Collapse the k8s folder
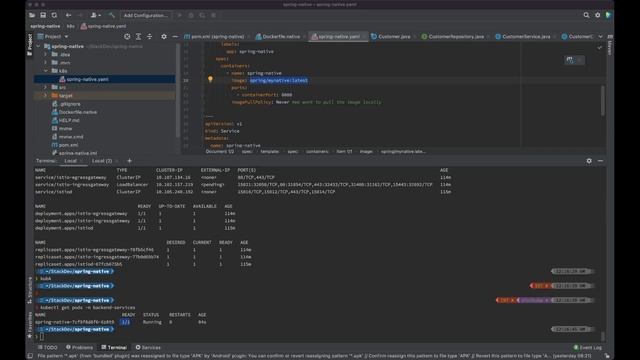Screen dimensions: 640x360 (46, 71)
